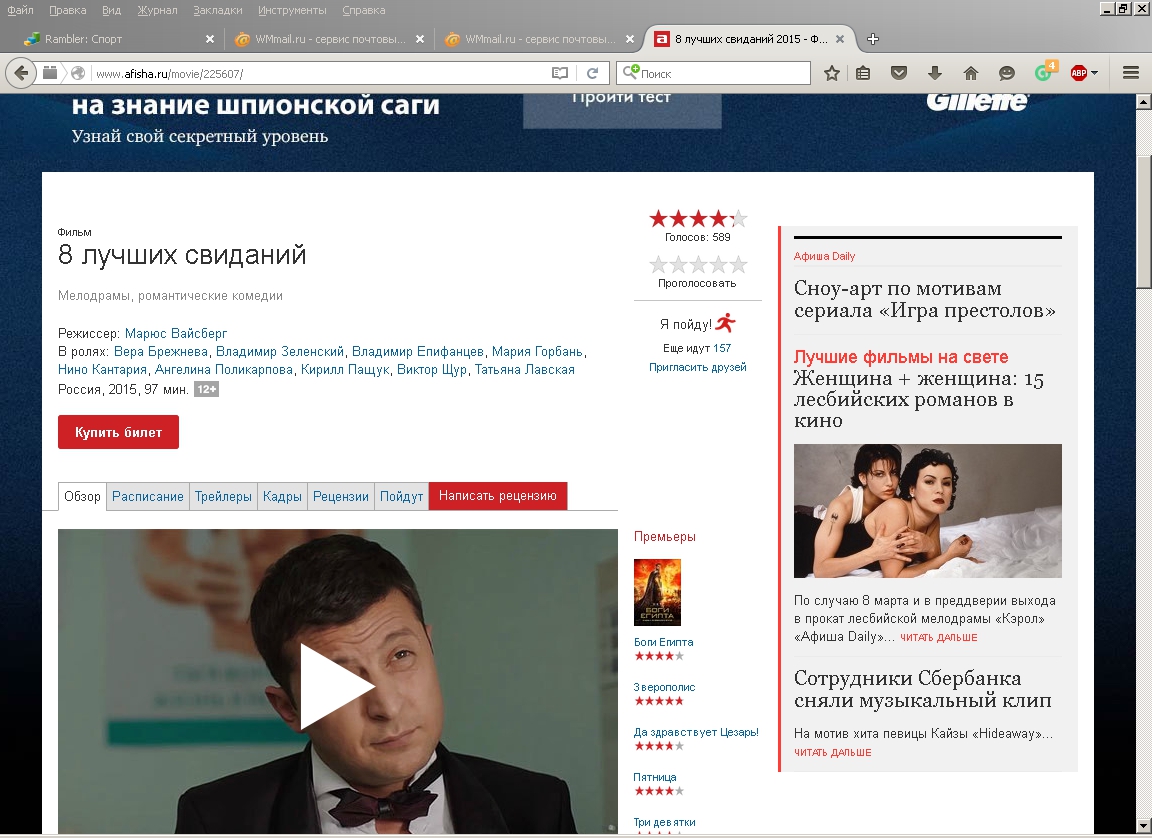Open the Лучшие фильмы на свете link

(901, 357)
